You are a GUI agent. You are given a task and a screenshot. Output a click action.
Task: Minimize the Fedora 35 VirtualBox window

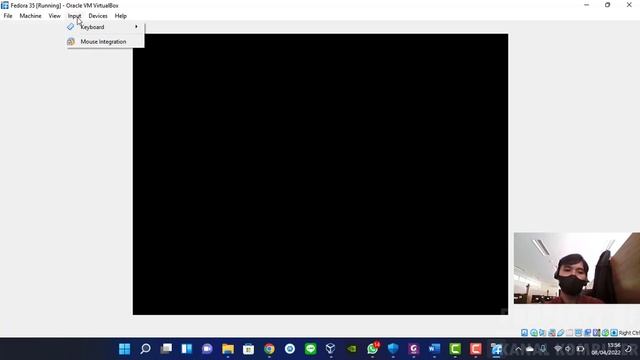587,5
